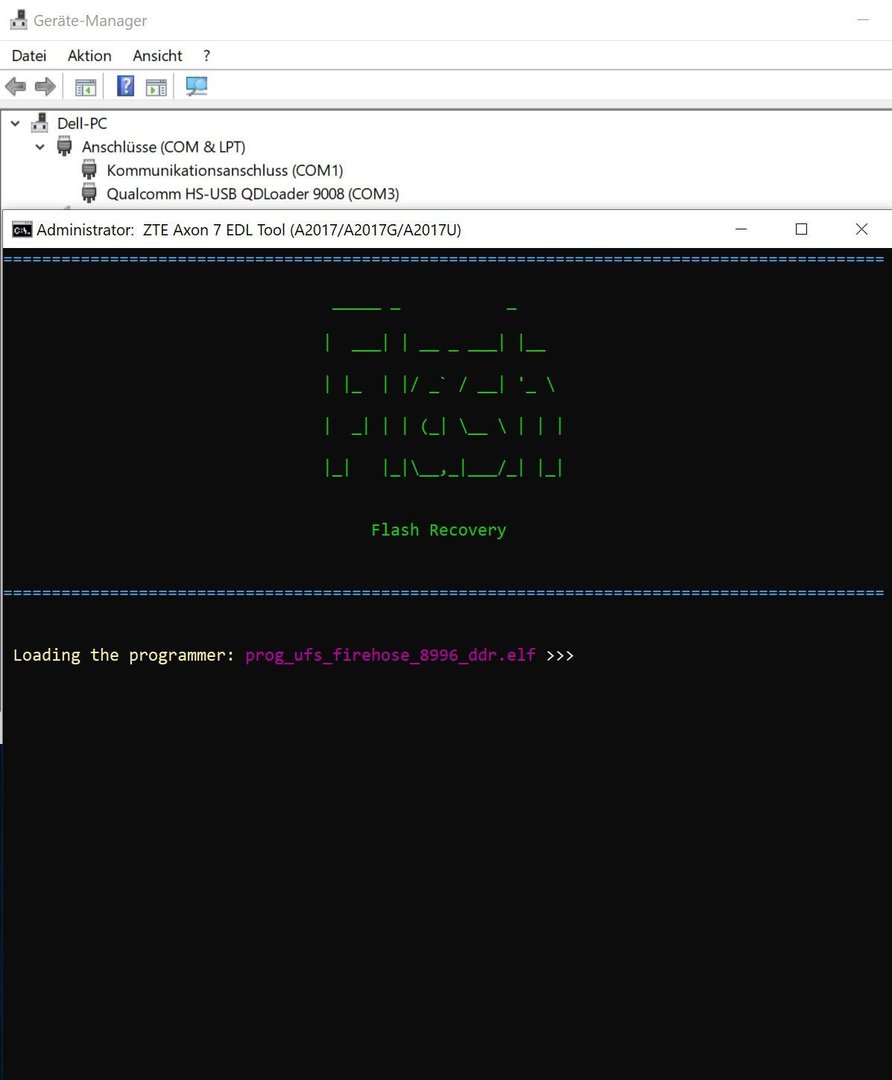Select Qualcomm HS-USB QDLoader 9008 (COM3)
Image resolution: width=892 pixels, height=1080 pixels.
point(253,194)
